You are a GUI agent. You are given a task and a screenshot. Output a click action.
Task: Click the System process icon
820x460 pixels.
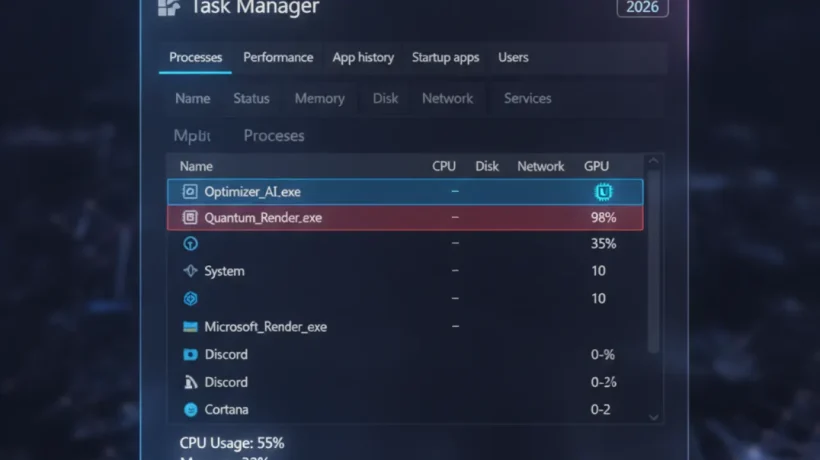click(190, 271)
